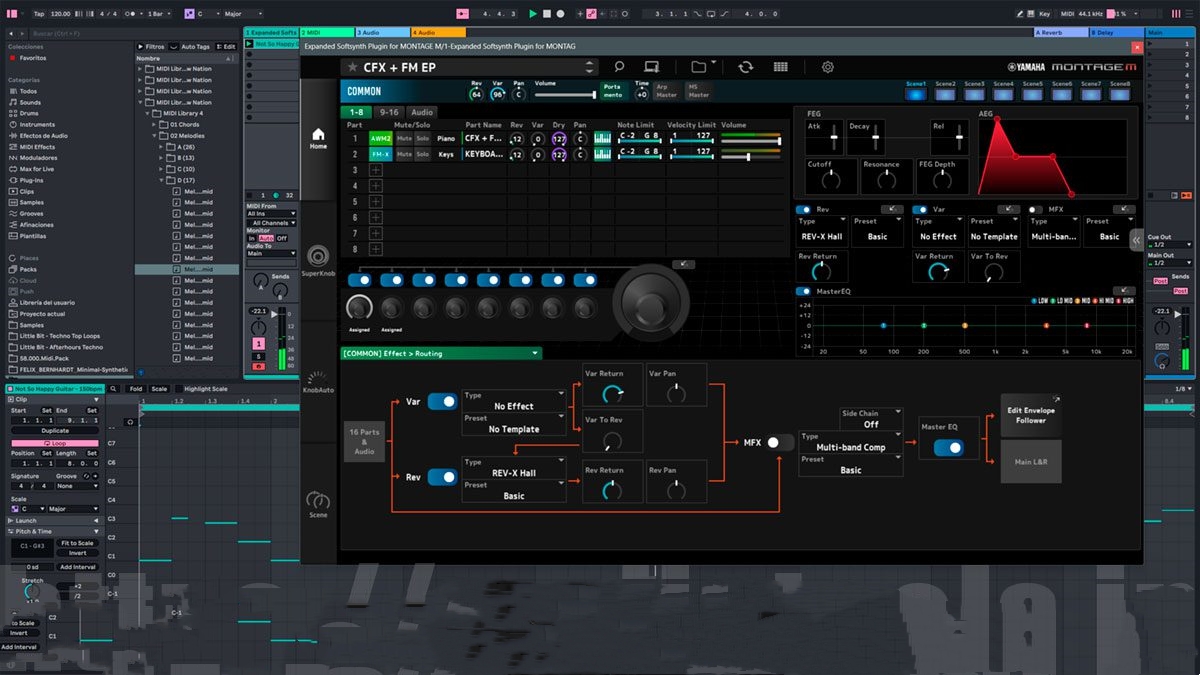Image resolution: width=1200 pixels, height=675 pixels.
Task: Toggle the Master EQ switch in routing
Action: [x=949, y=448]
